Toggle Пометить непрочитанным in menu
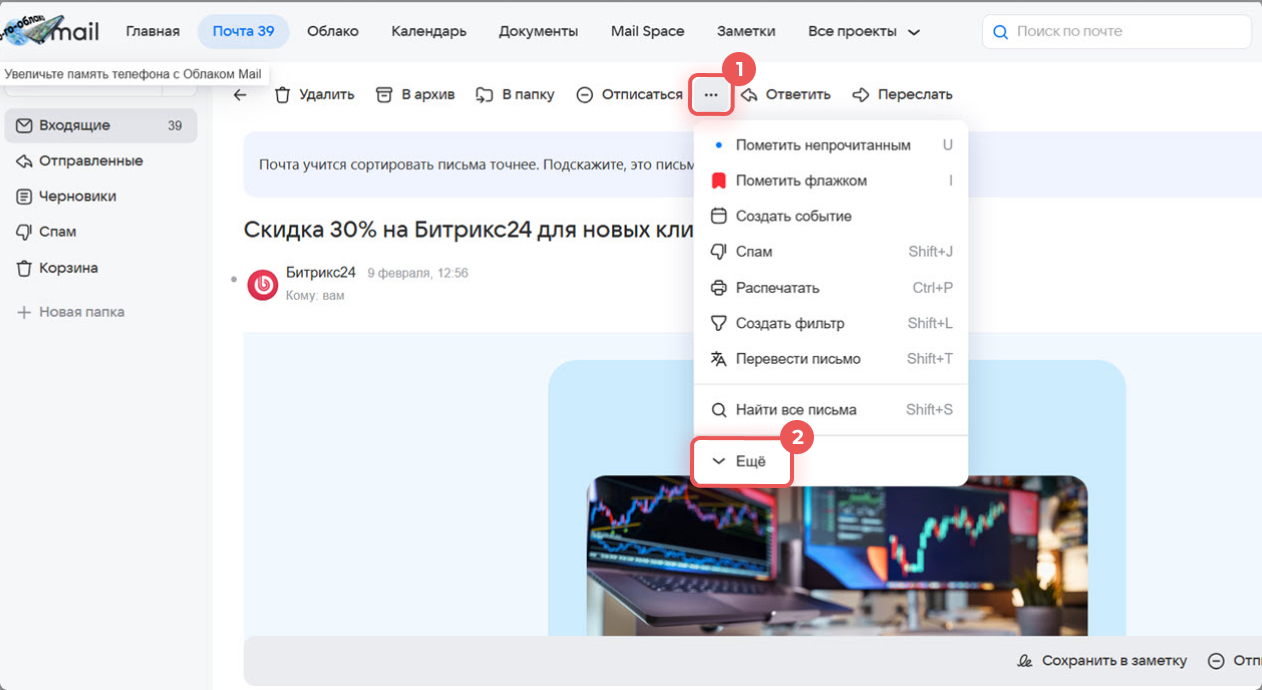Screen dimensions: 1262x690 point(822,145)
